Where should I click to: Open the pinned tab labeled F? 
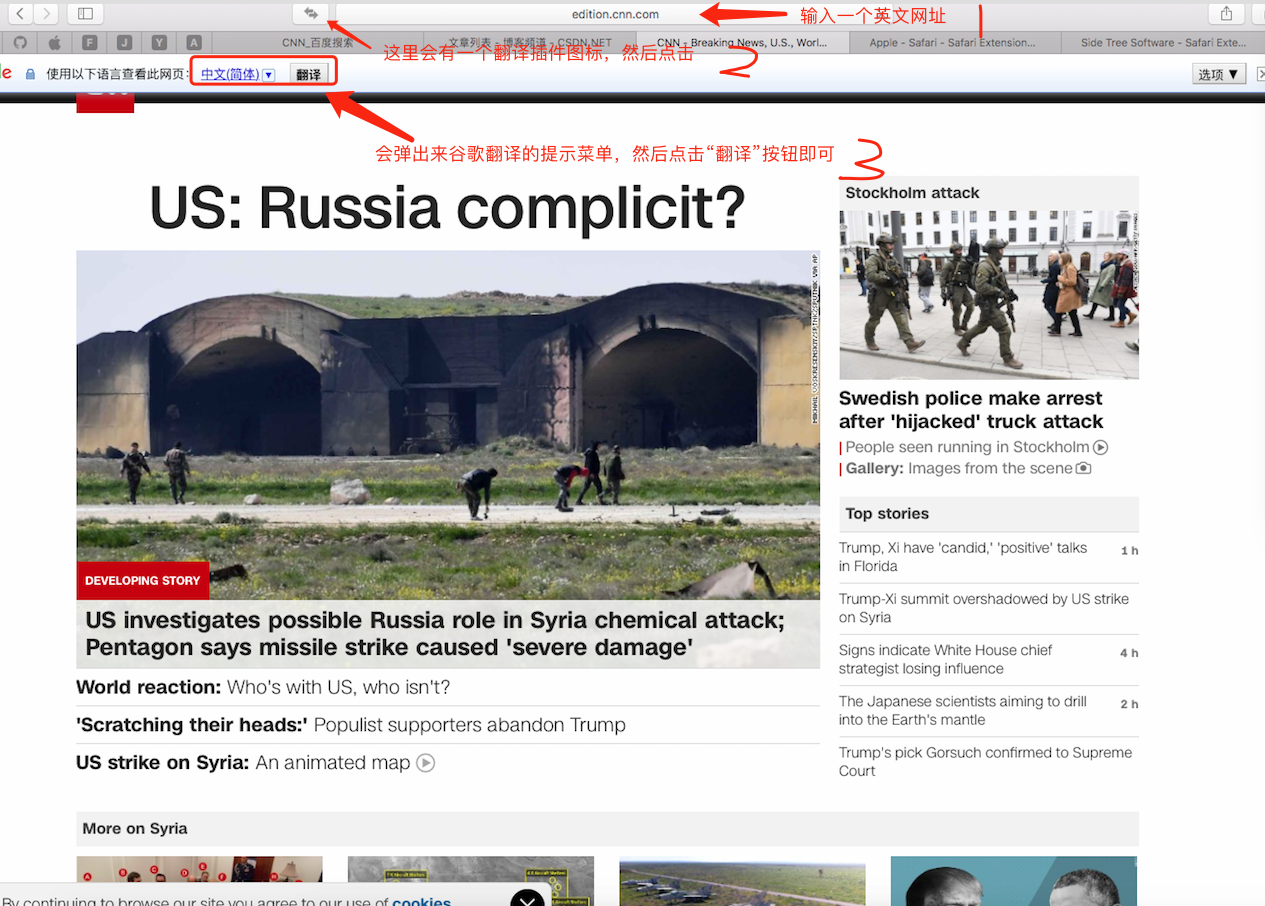coord(90,42)
